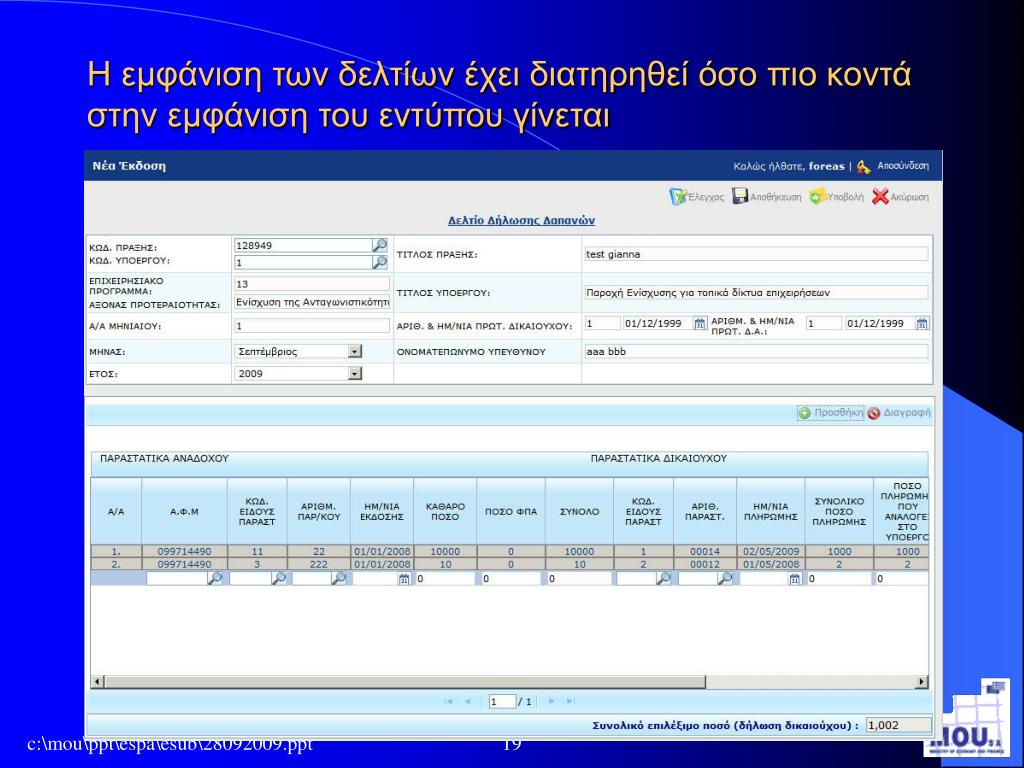1024x768 pixels.
Task: Click the ΗΜ/ΝΙΑ ΠΛΗΡΩΜΗΣ column header
Action: click(771, 511)
